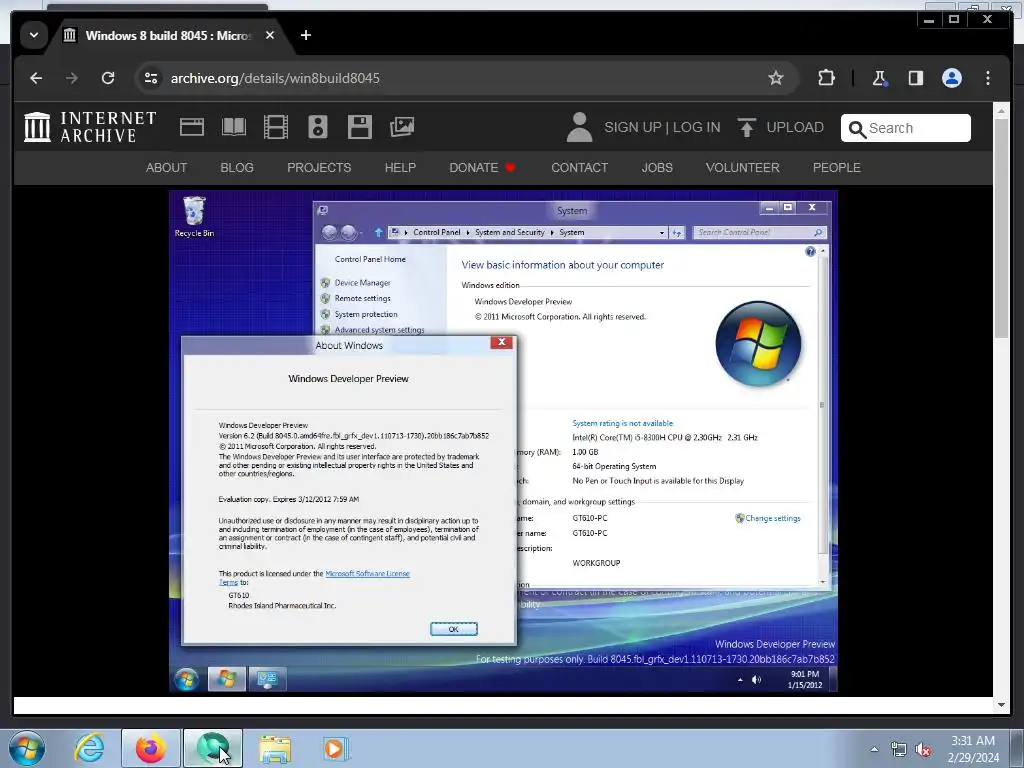
Task: Toggle the browser side panel
Action: coord(916,78)
